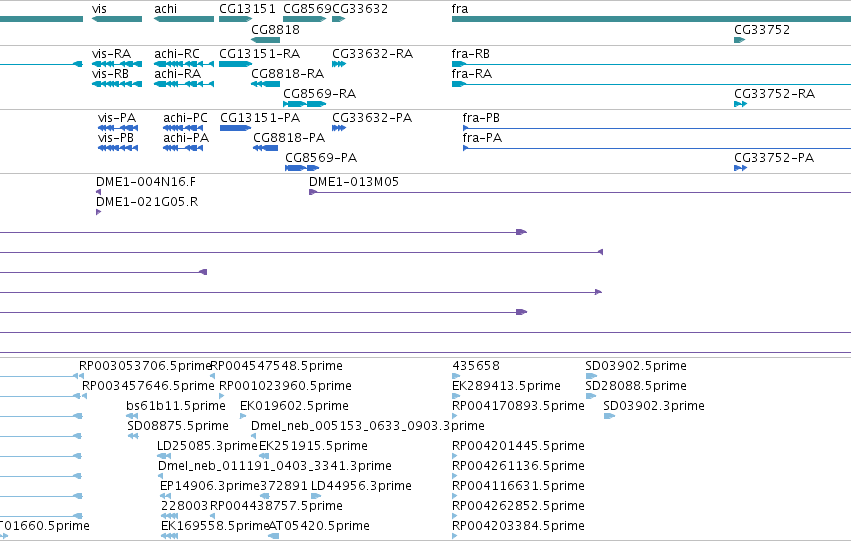Click EST RP003053706.5prime

click(x=80, y=376)
